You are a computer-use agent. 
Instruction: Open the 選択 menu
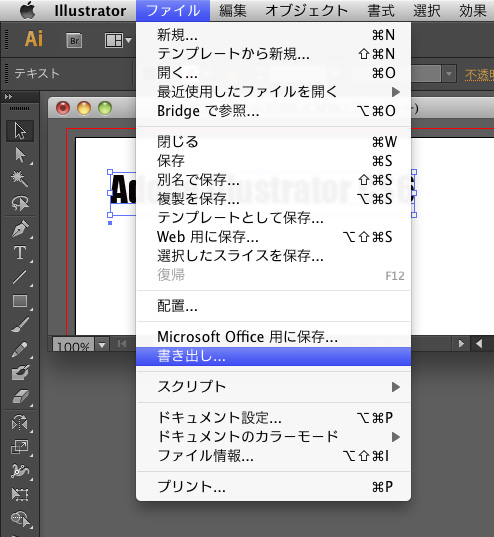427,11
